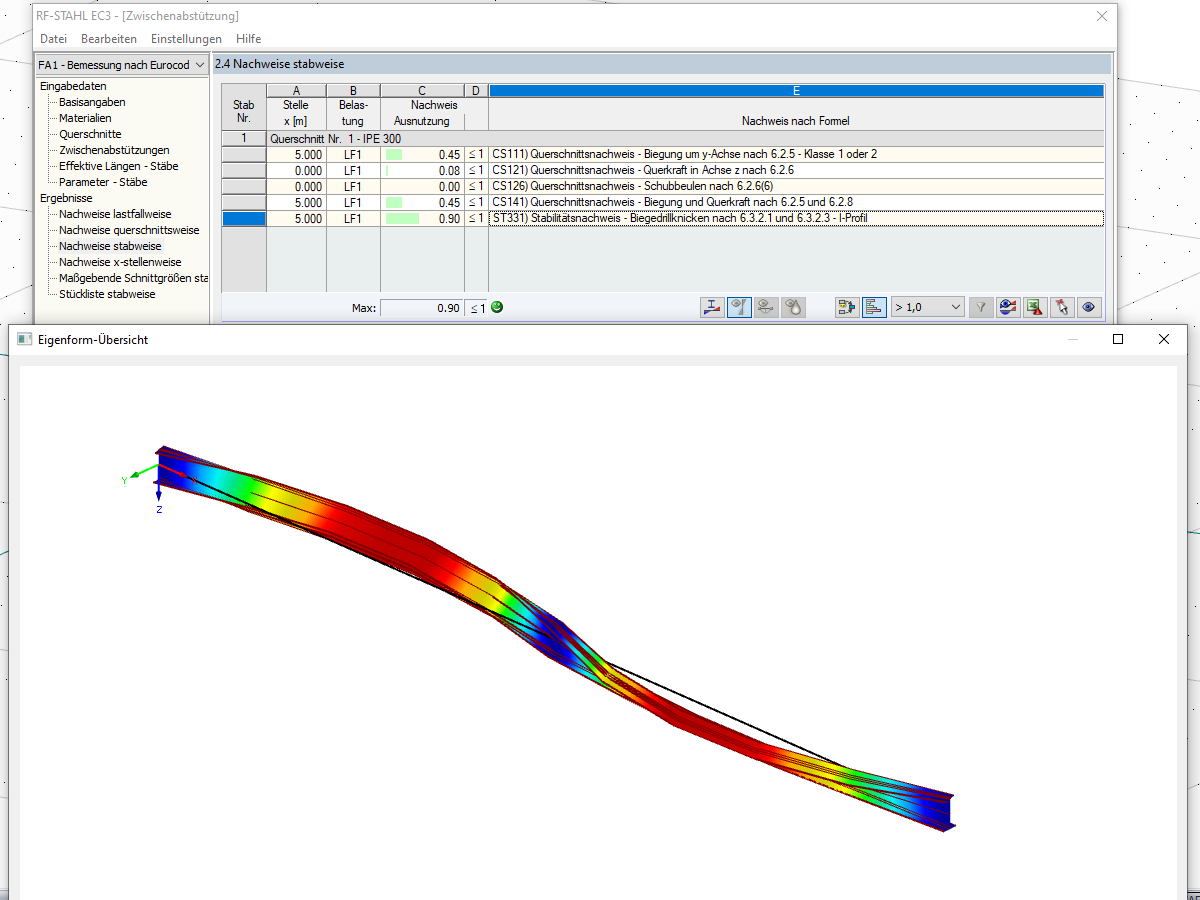Click the blue eye view mode icon
1200x900 pixels.
coord(1089,308)
